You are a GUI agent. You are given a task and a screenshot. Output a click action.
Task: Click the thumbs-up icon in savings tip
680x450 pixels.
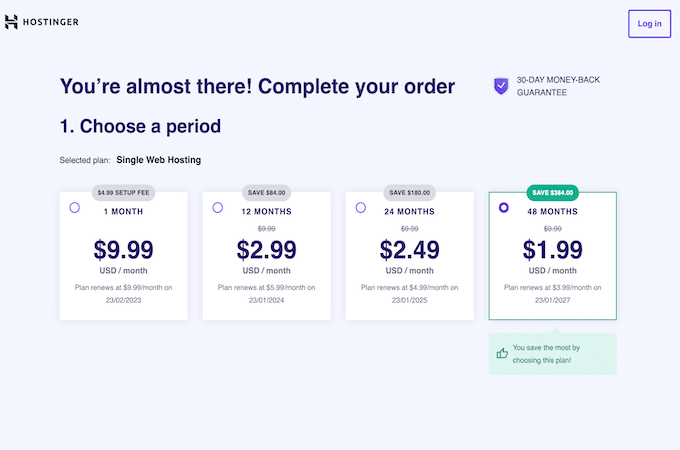(502, 353)
